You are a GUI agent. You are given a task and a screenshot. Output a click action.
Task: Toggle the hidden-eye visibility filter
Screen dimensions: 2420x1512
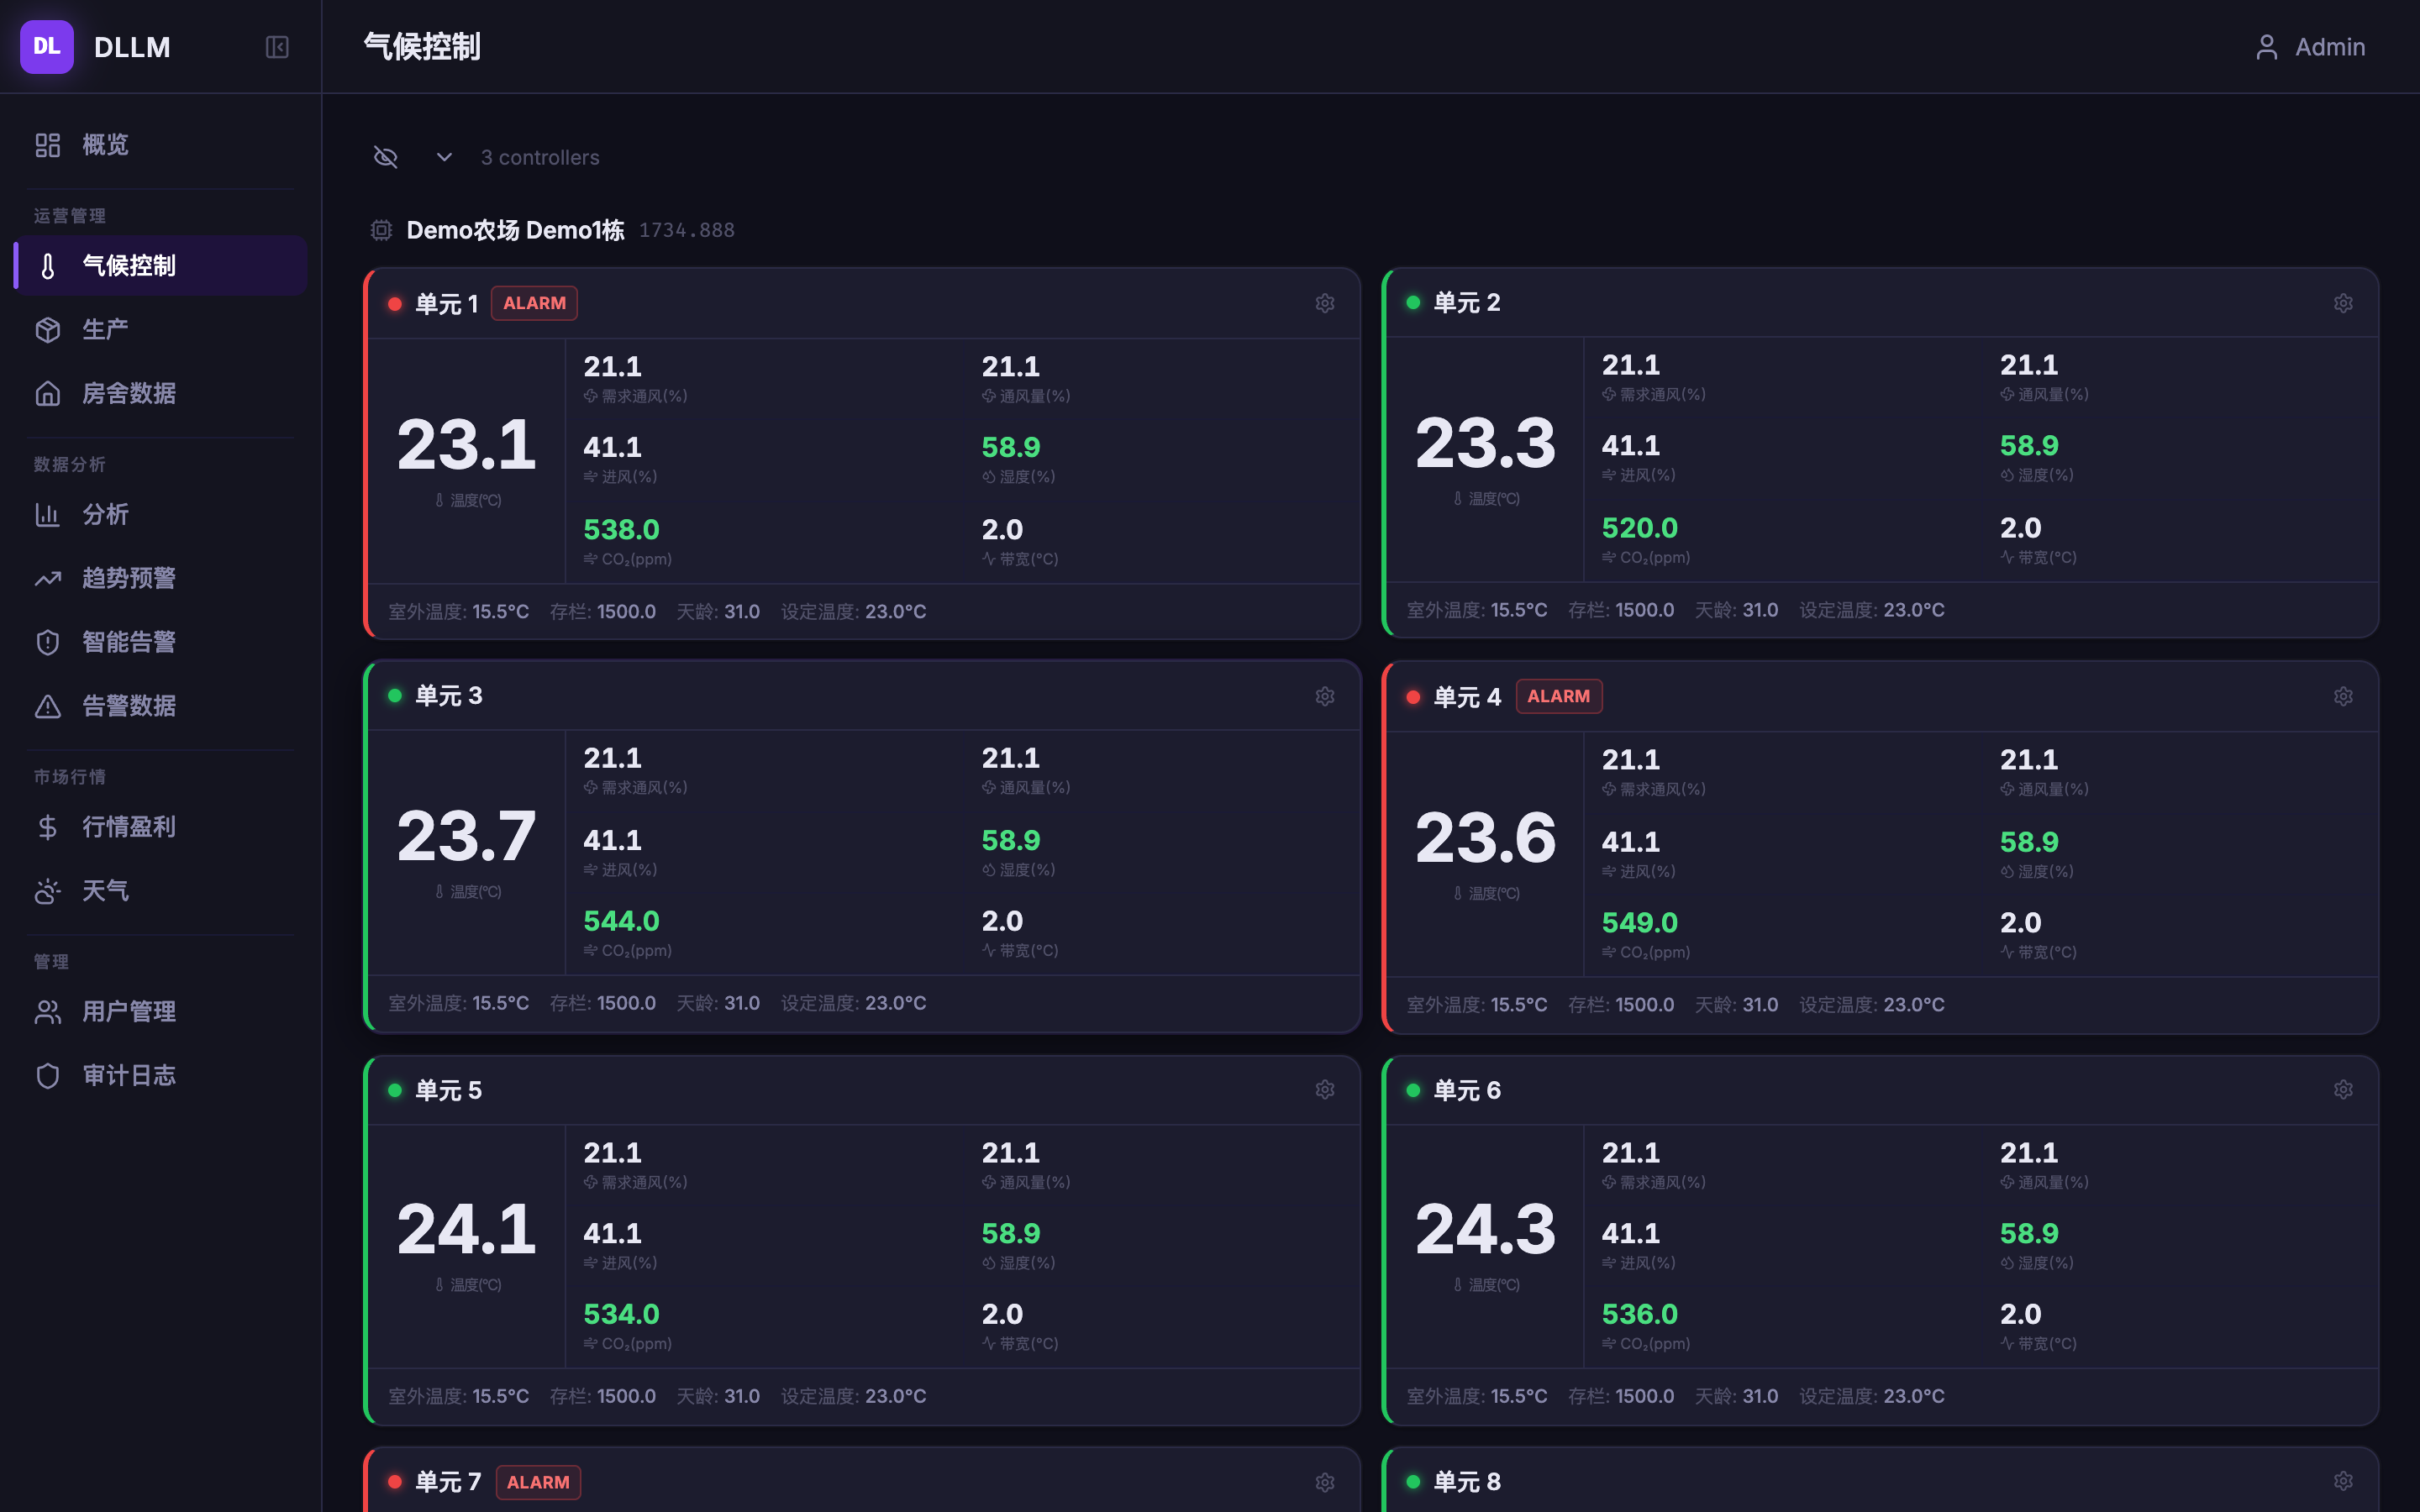click(x=386, y=157)
